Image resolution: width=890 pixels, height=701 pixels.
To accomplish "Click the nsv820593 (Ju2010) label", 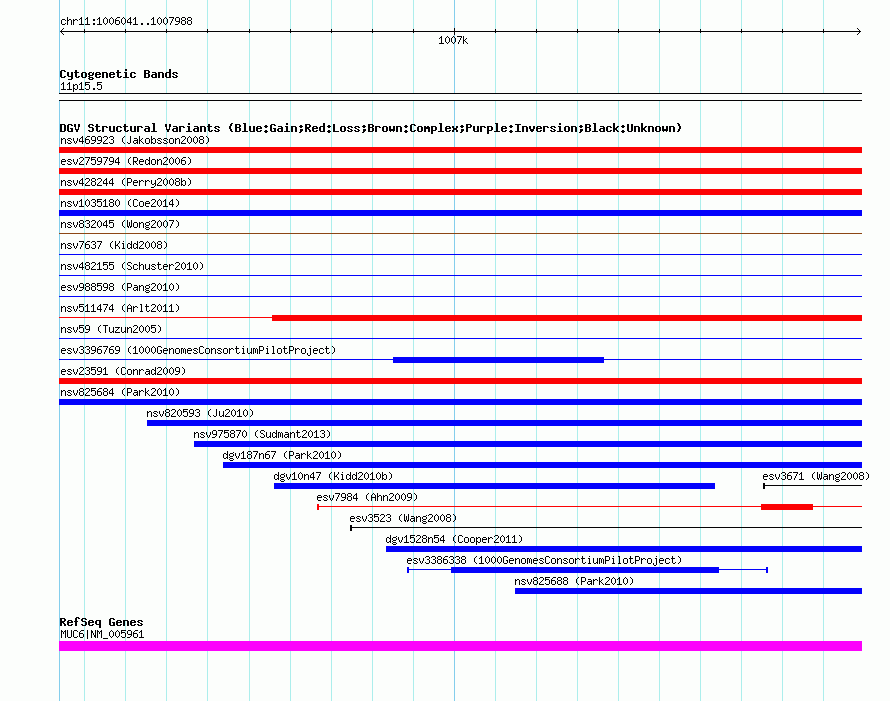I will click(200, 413).
